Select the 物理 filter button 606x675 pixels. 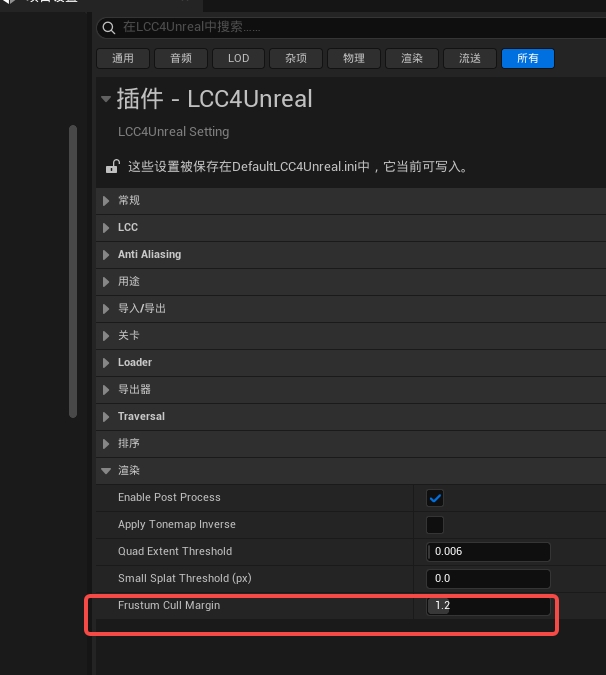(354, 59)
